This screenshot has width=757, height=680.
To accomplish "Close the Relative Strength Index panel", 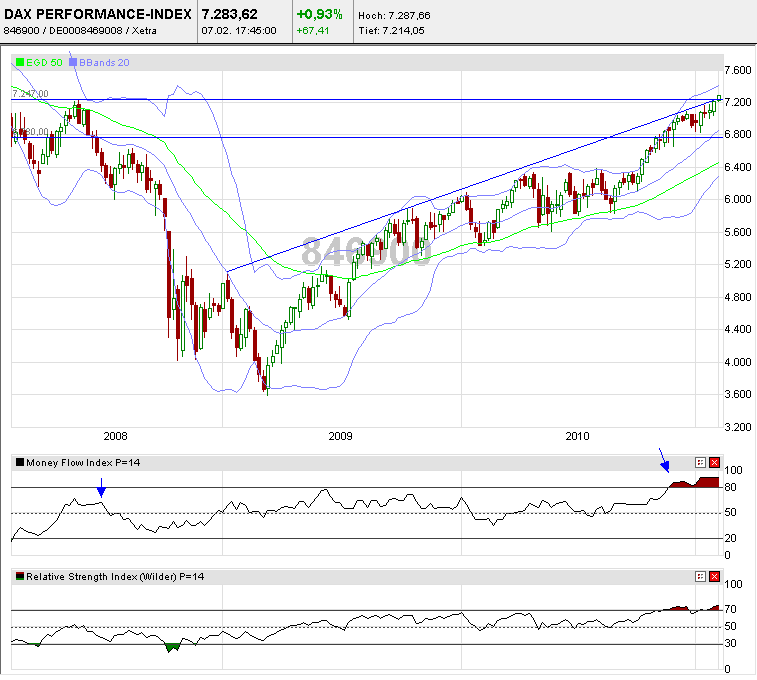I will pyautogui.click(x=715, y=576).
